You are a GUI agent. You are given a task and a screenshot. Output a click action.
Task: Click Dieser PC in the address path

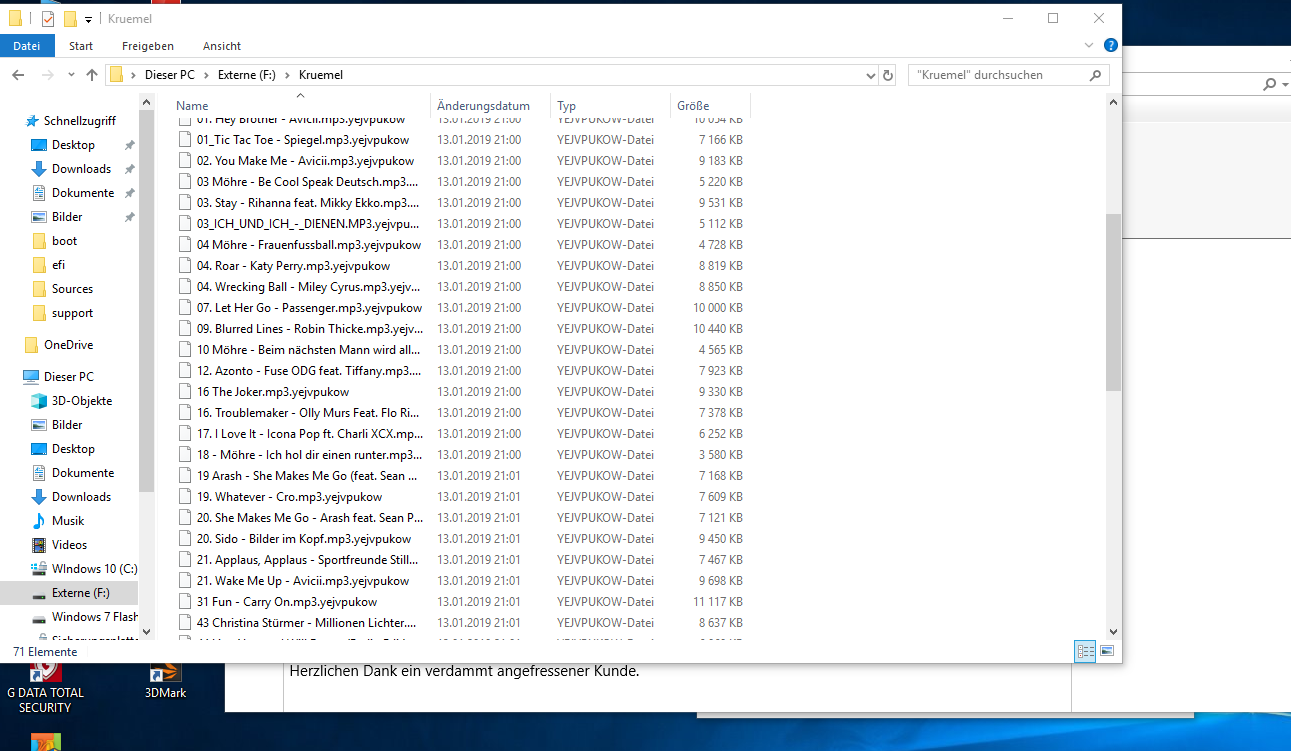point(170,75)
